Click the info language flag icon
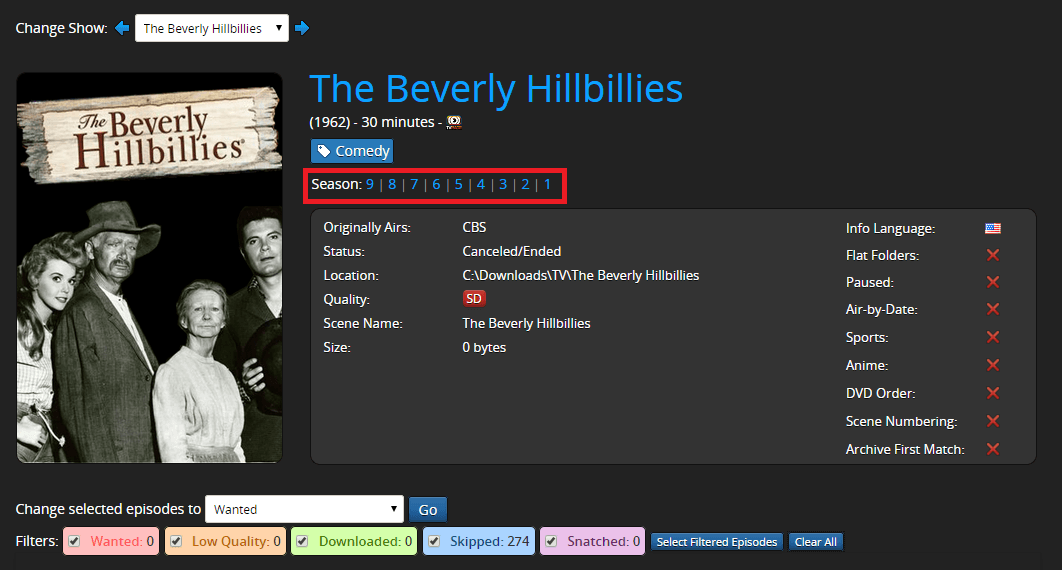The image size is (1062, 570). point(992,229)
